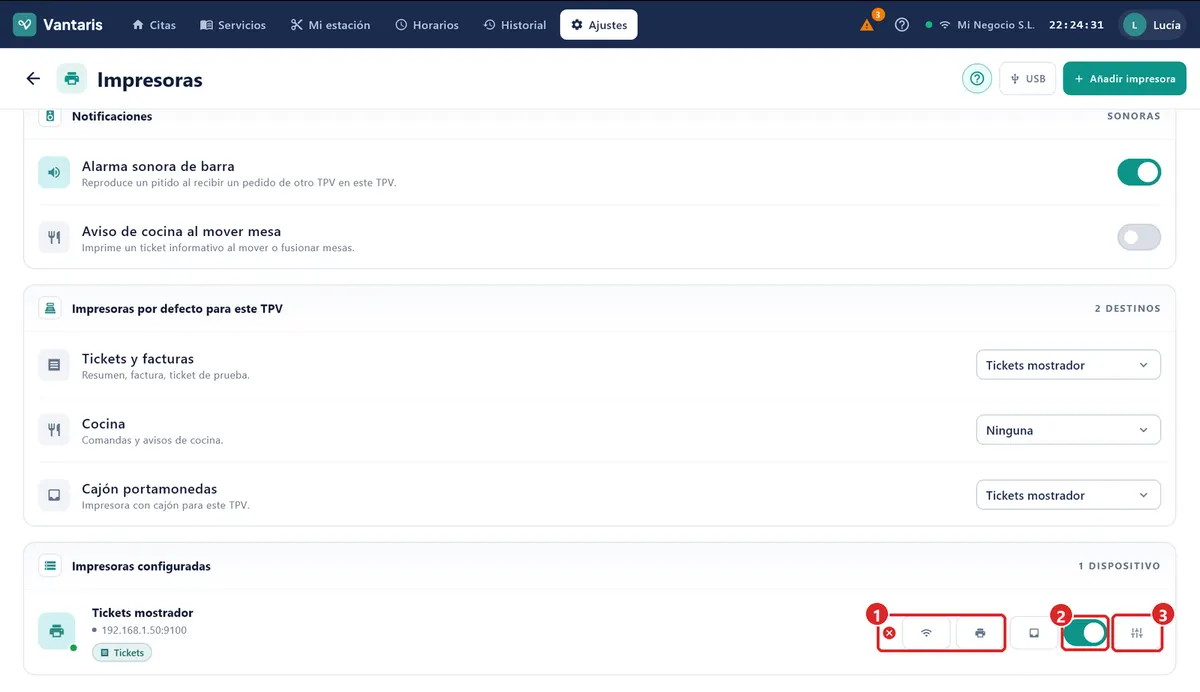
Task: Open the Historial tab
Action: (515, 25)
